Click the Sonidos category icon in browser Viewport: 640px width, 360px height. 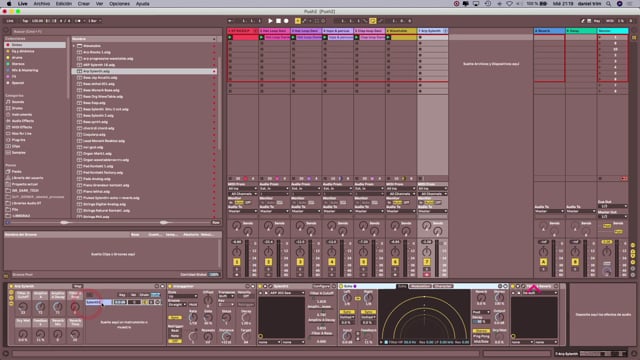(8, 102)
